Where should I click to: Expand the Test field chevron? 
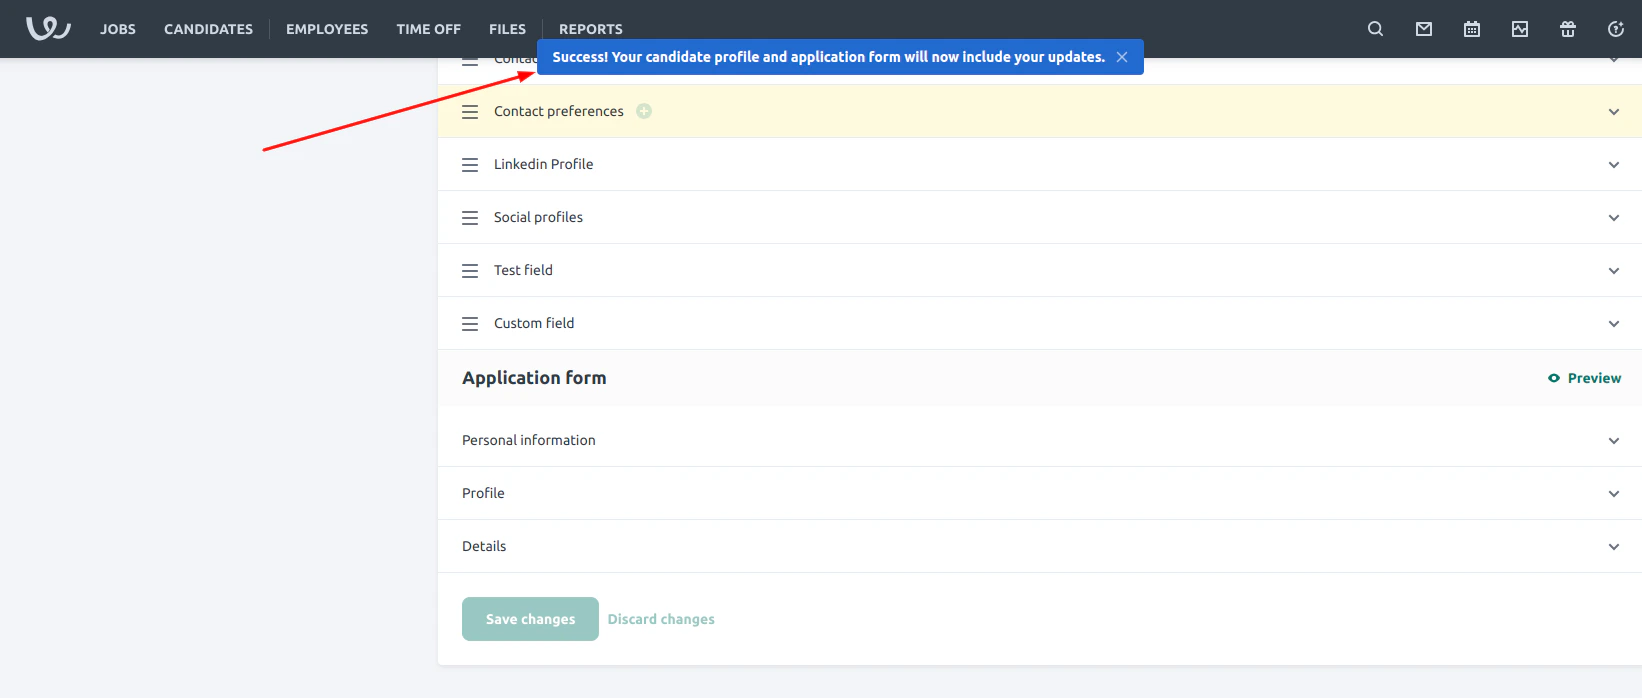1614,271
